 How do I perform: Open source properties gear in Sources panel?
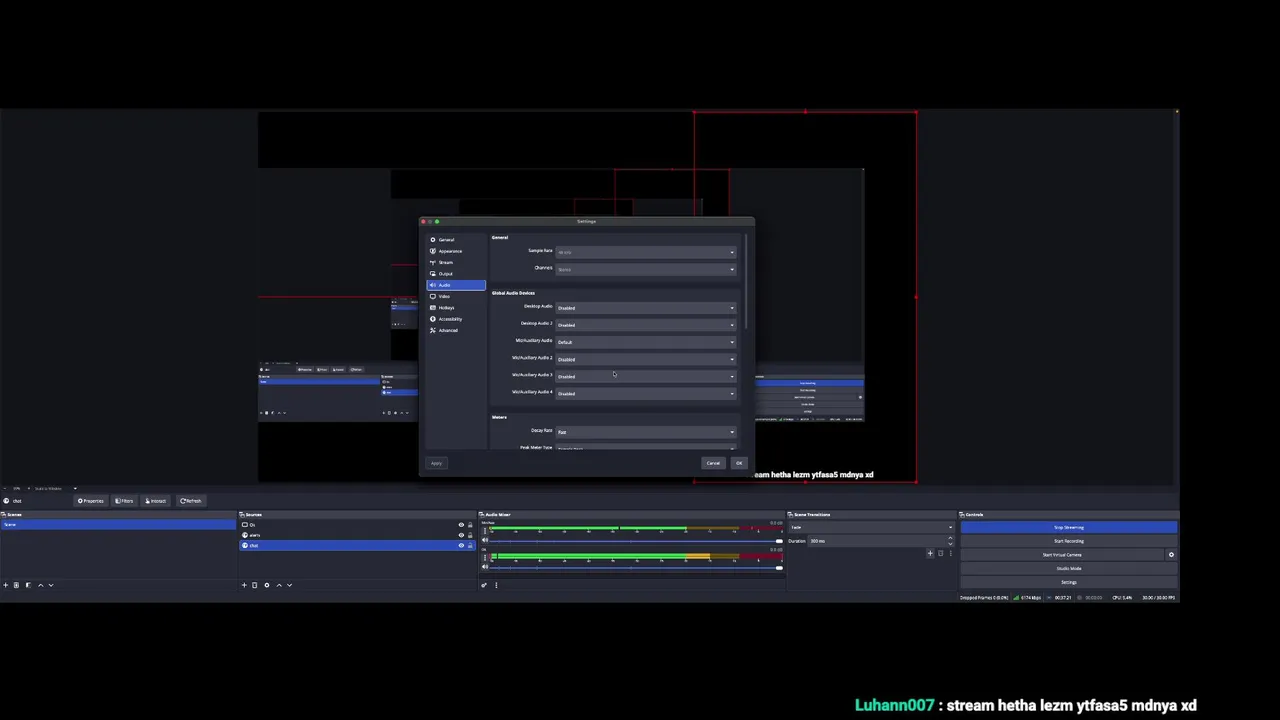[267, 585]
